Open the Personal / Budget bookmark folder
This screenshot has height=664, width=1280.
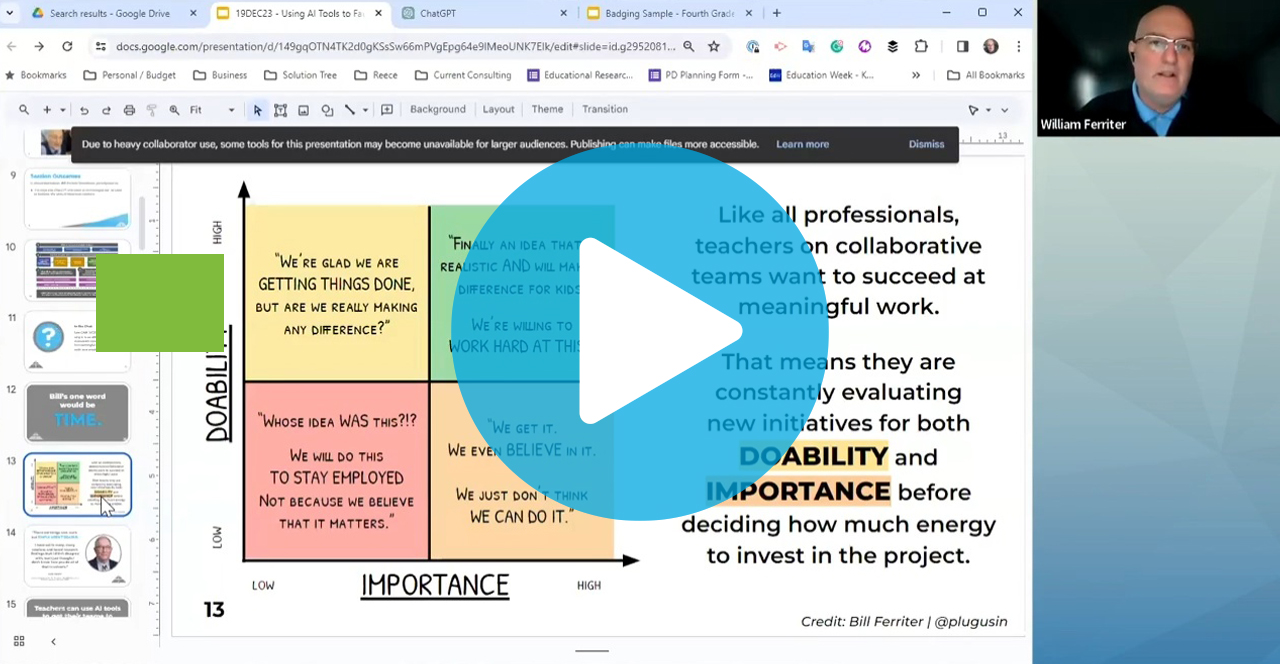(x=129, y=75)
